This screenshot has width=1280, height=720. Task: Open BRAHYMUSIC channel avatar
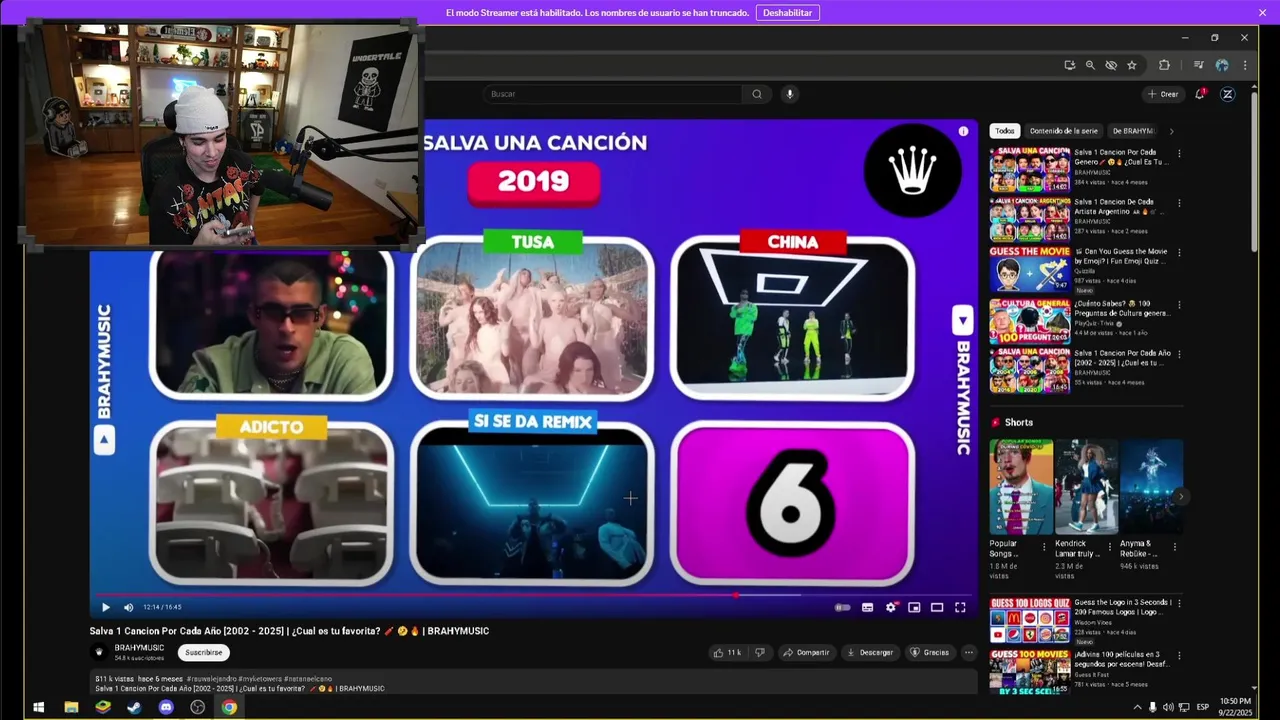(99, 652)
